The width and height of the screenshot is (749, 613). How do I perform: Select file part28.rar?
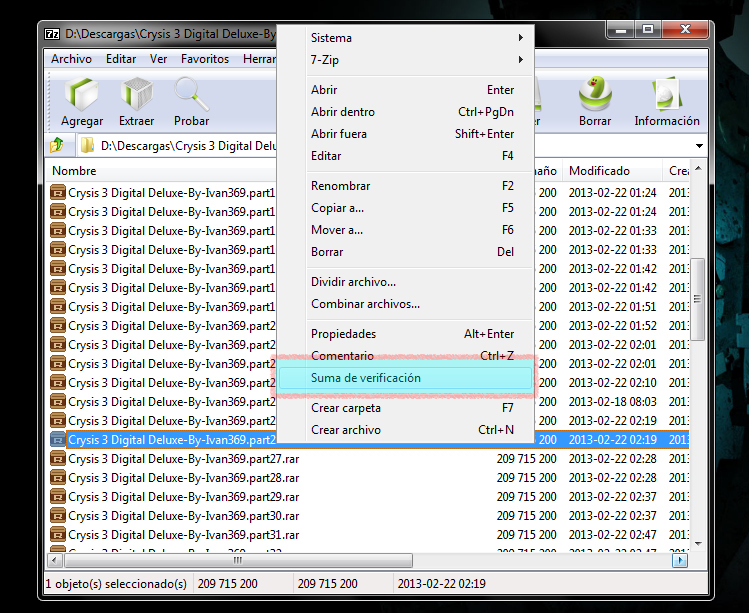coord(184,478)
